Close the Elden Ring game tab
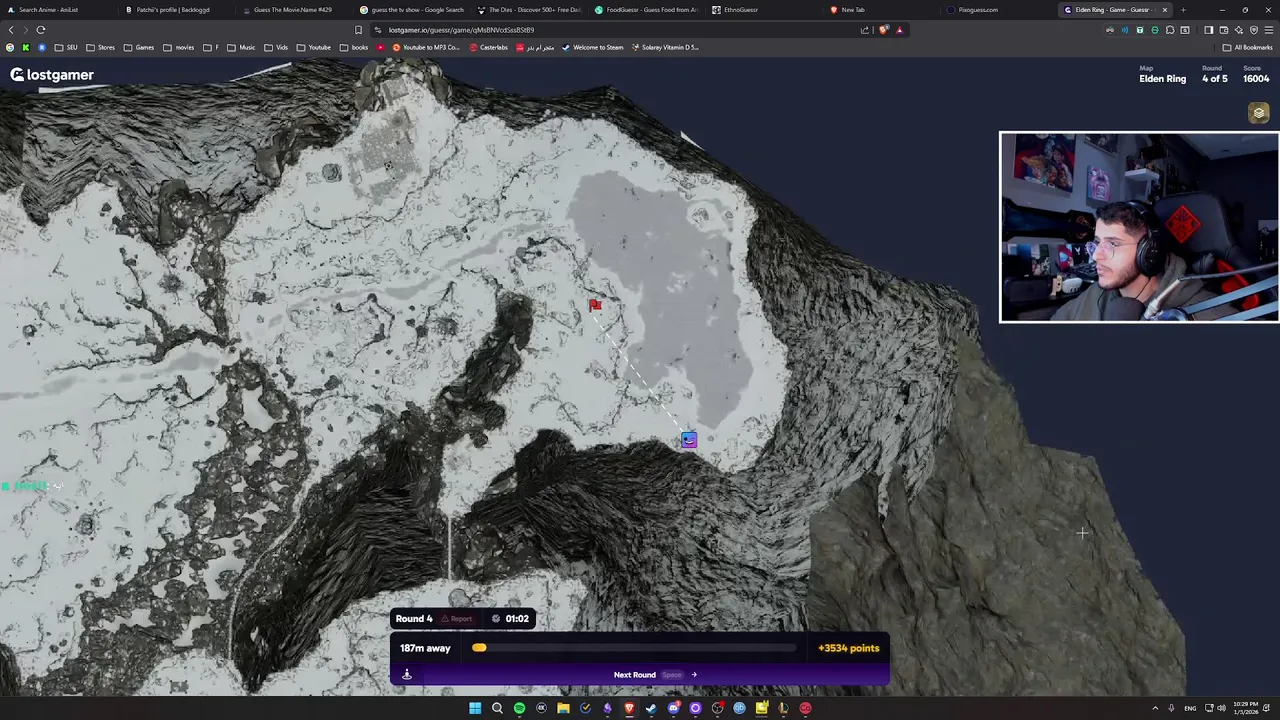 coord(1164,10)
